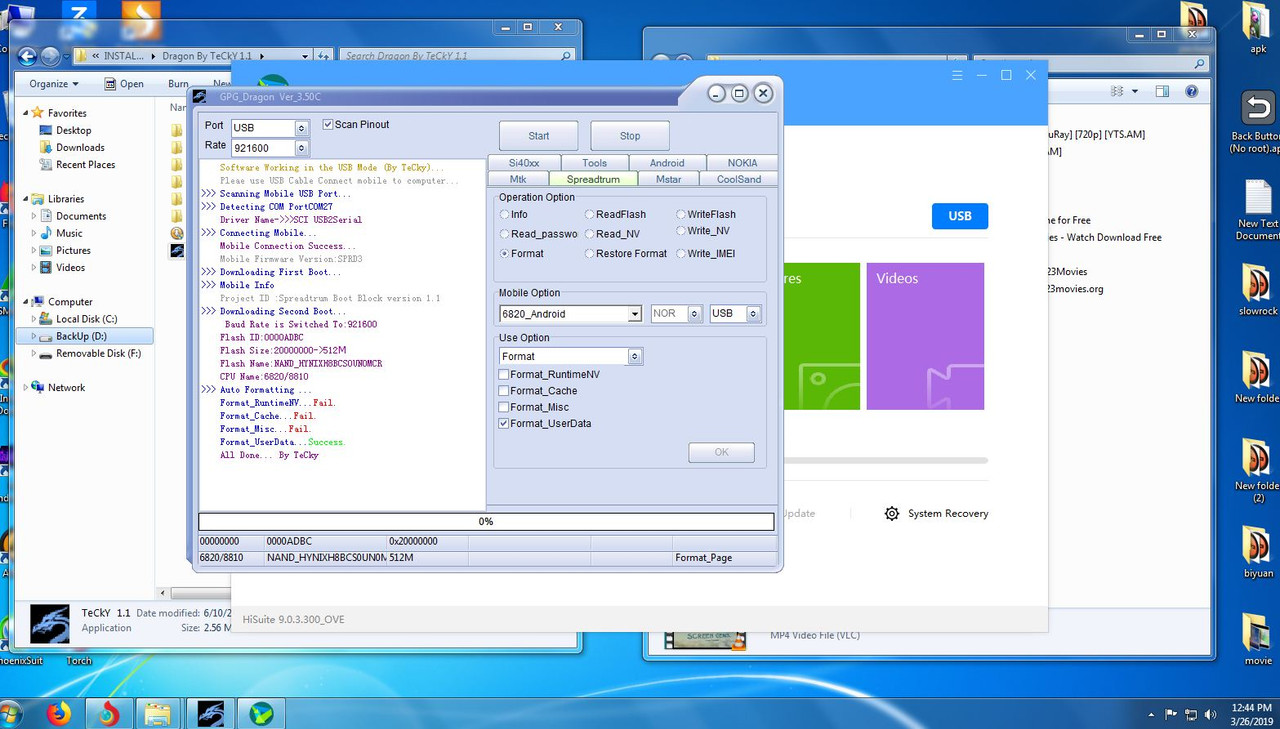
Task: Click the 0% progress bar in GPG Dragon
Action: [486, 521]
